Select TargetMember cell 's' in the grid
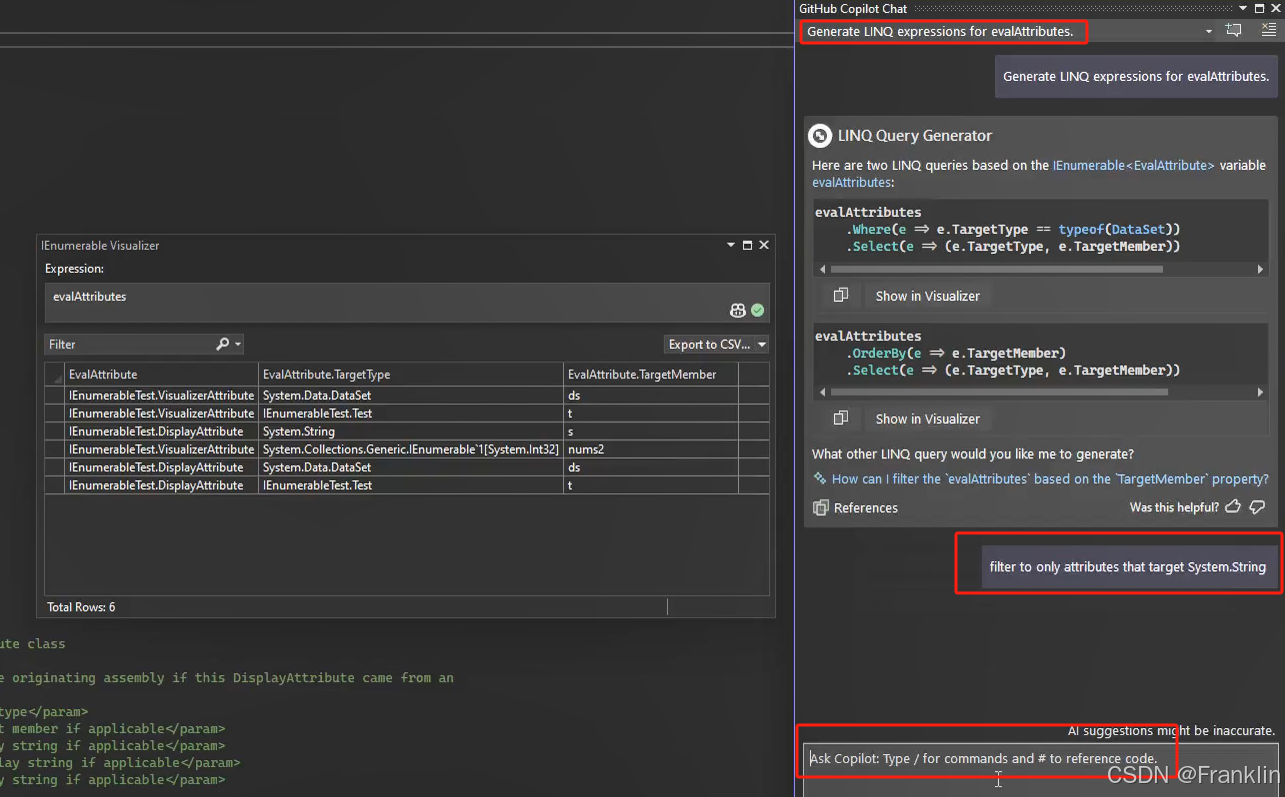Screen dimensions: 1285x797 click(651, 431)
